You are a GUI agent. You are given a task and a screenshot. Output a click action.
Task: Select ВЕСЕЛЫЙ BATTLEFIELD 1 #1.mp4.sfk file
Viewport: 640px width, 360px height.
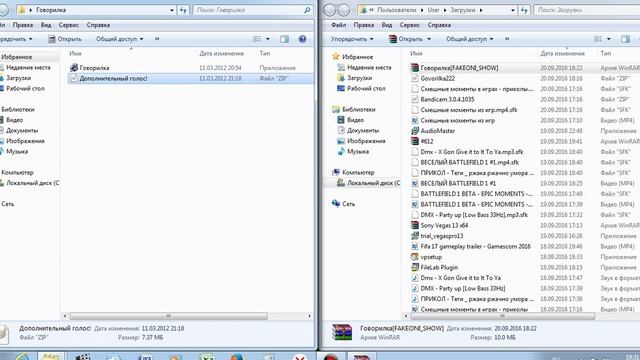point(469,162)
